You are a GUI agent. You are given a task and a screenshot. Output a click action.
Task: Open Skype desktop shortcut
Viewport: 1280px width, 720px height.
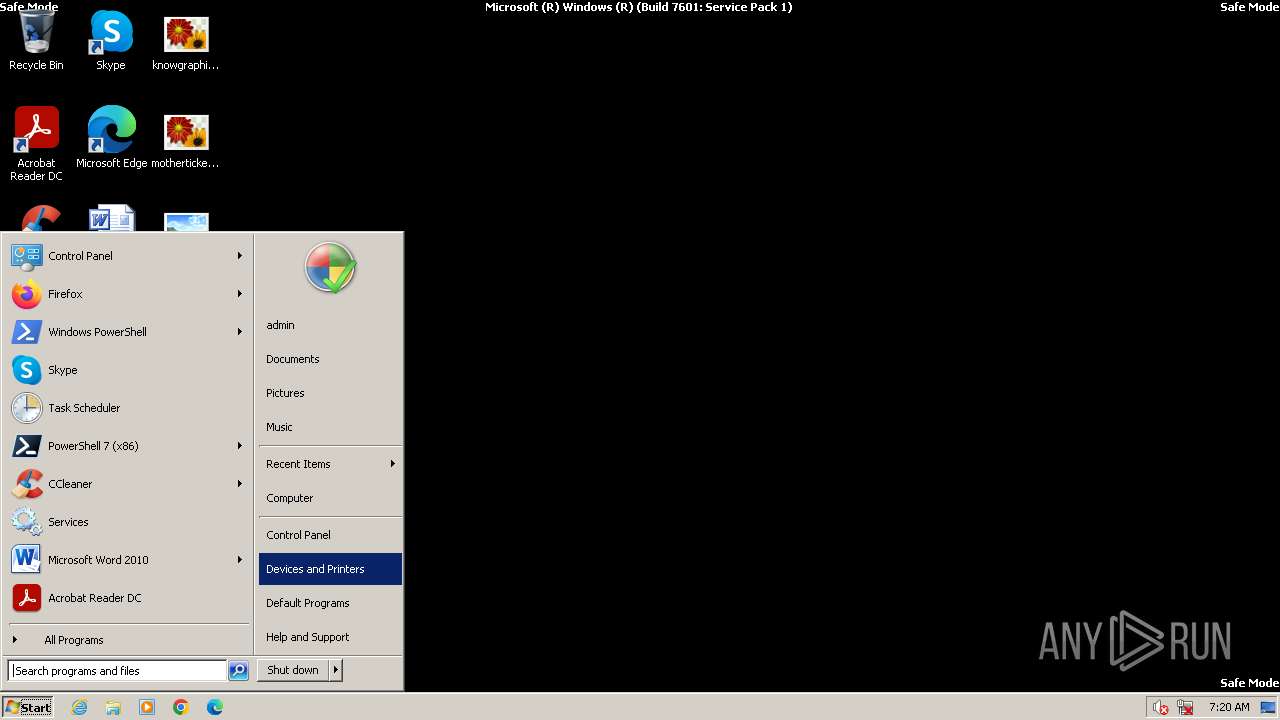(111, 42)
